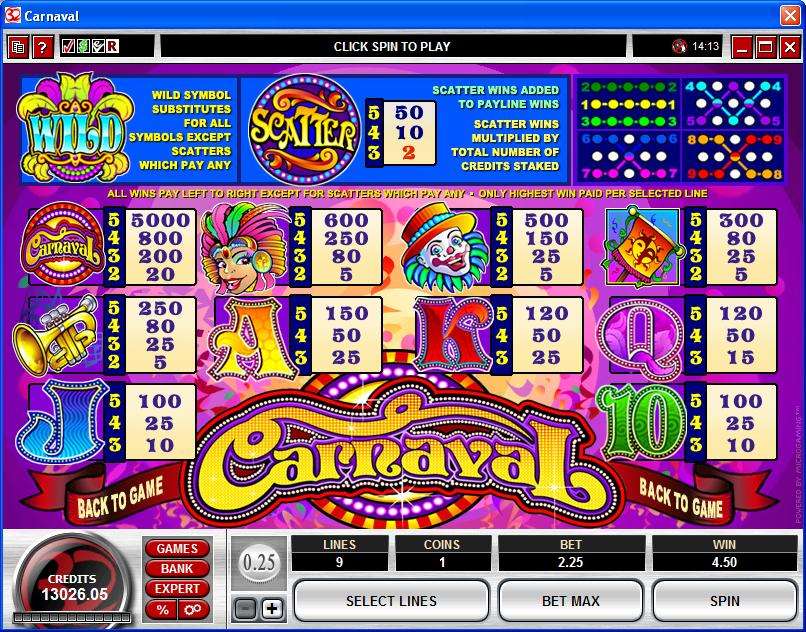Increase coin size with plus button
Screen dimensions: 806x632
click(x=272, y=609)
